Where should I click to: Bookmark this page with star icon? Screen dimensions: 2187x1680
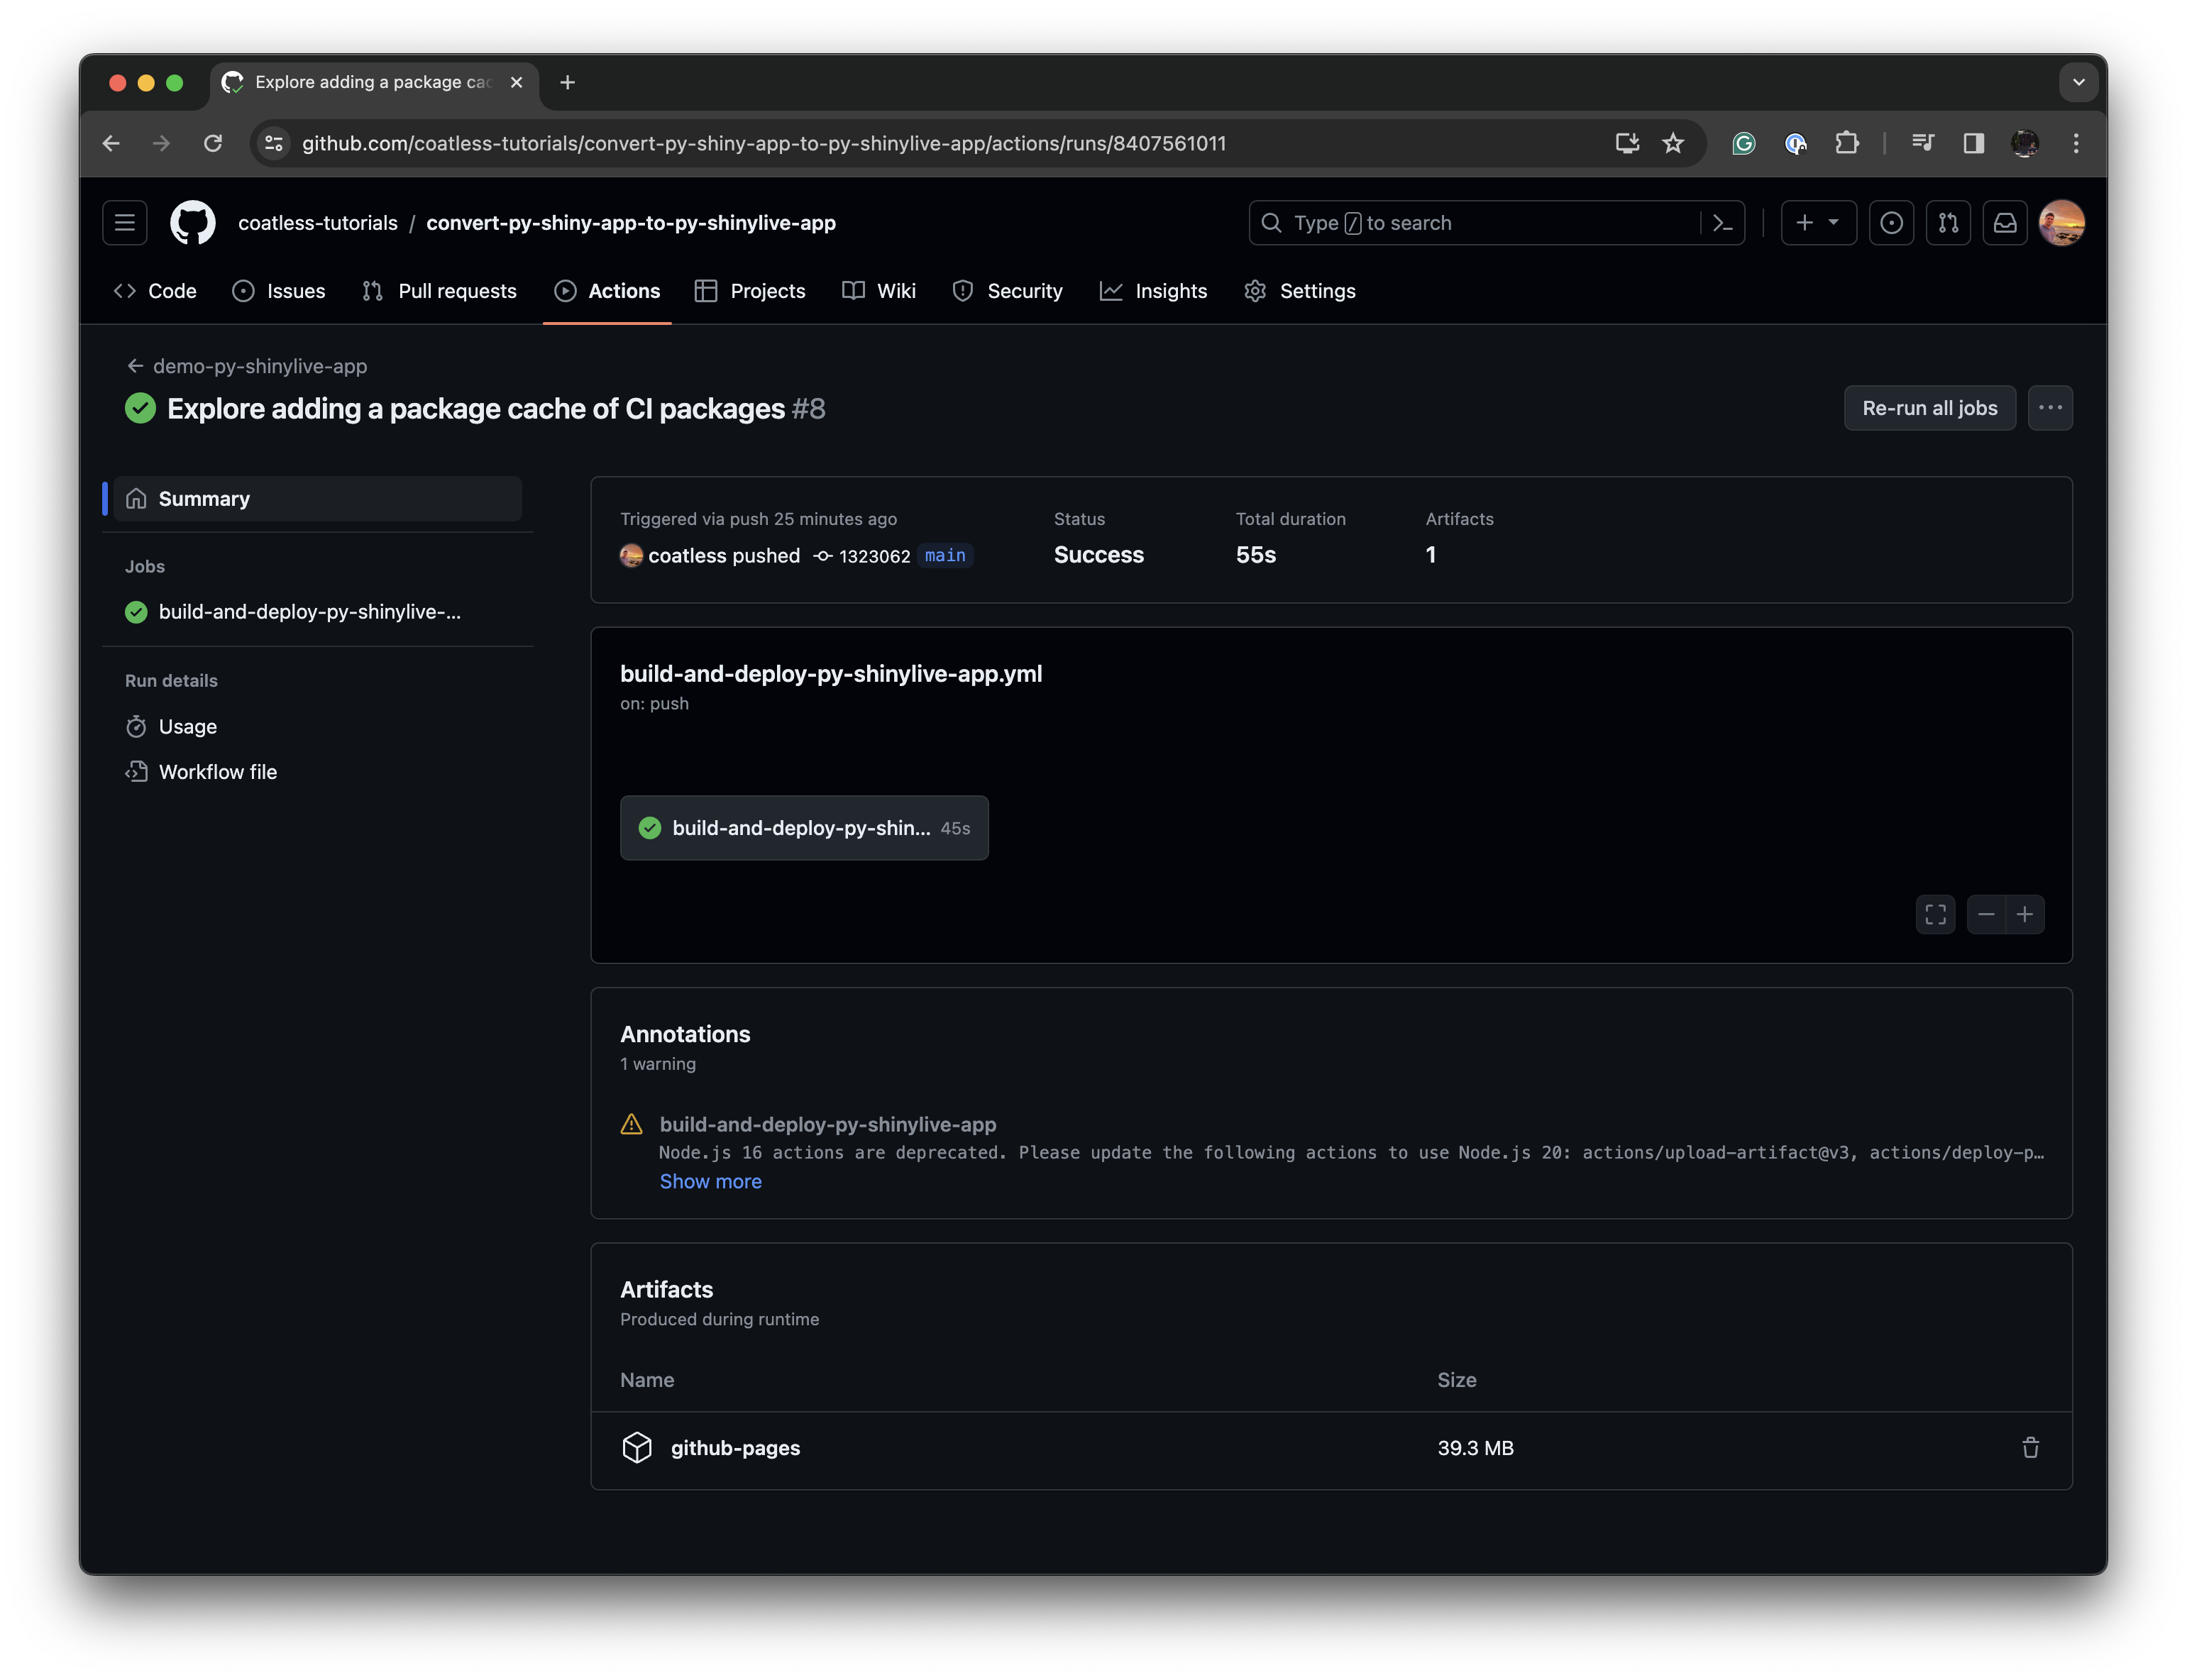(1673, 143)
